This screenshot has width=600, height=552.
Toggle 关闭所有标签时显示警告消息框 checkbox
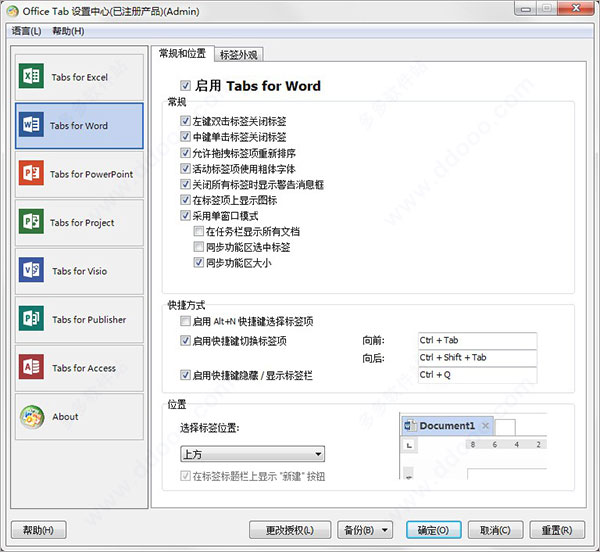point(186,184)
